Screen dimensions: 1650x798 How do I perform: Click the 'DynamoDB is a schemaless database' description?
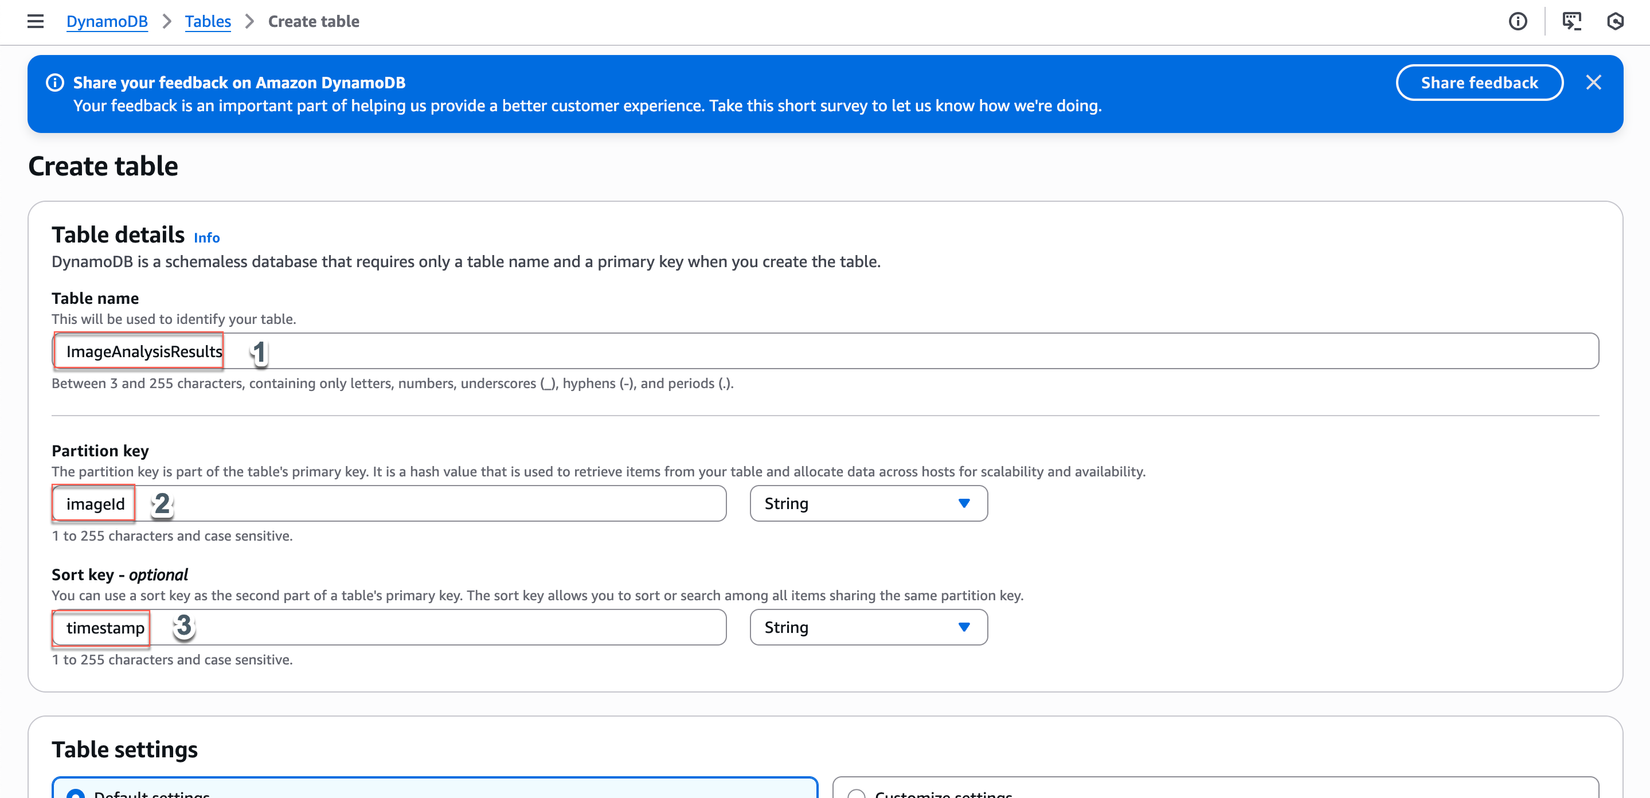tap(466, 262)
